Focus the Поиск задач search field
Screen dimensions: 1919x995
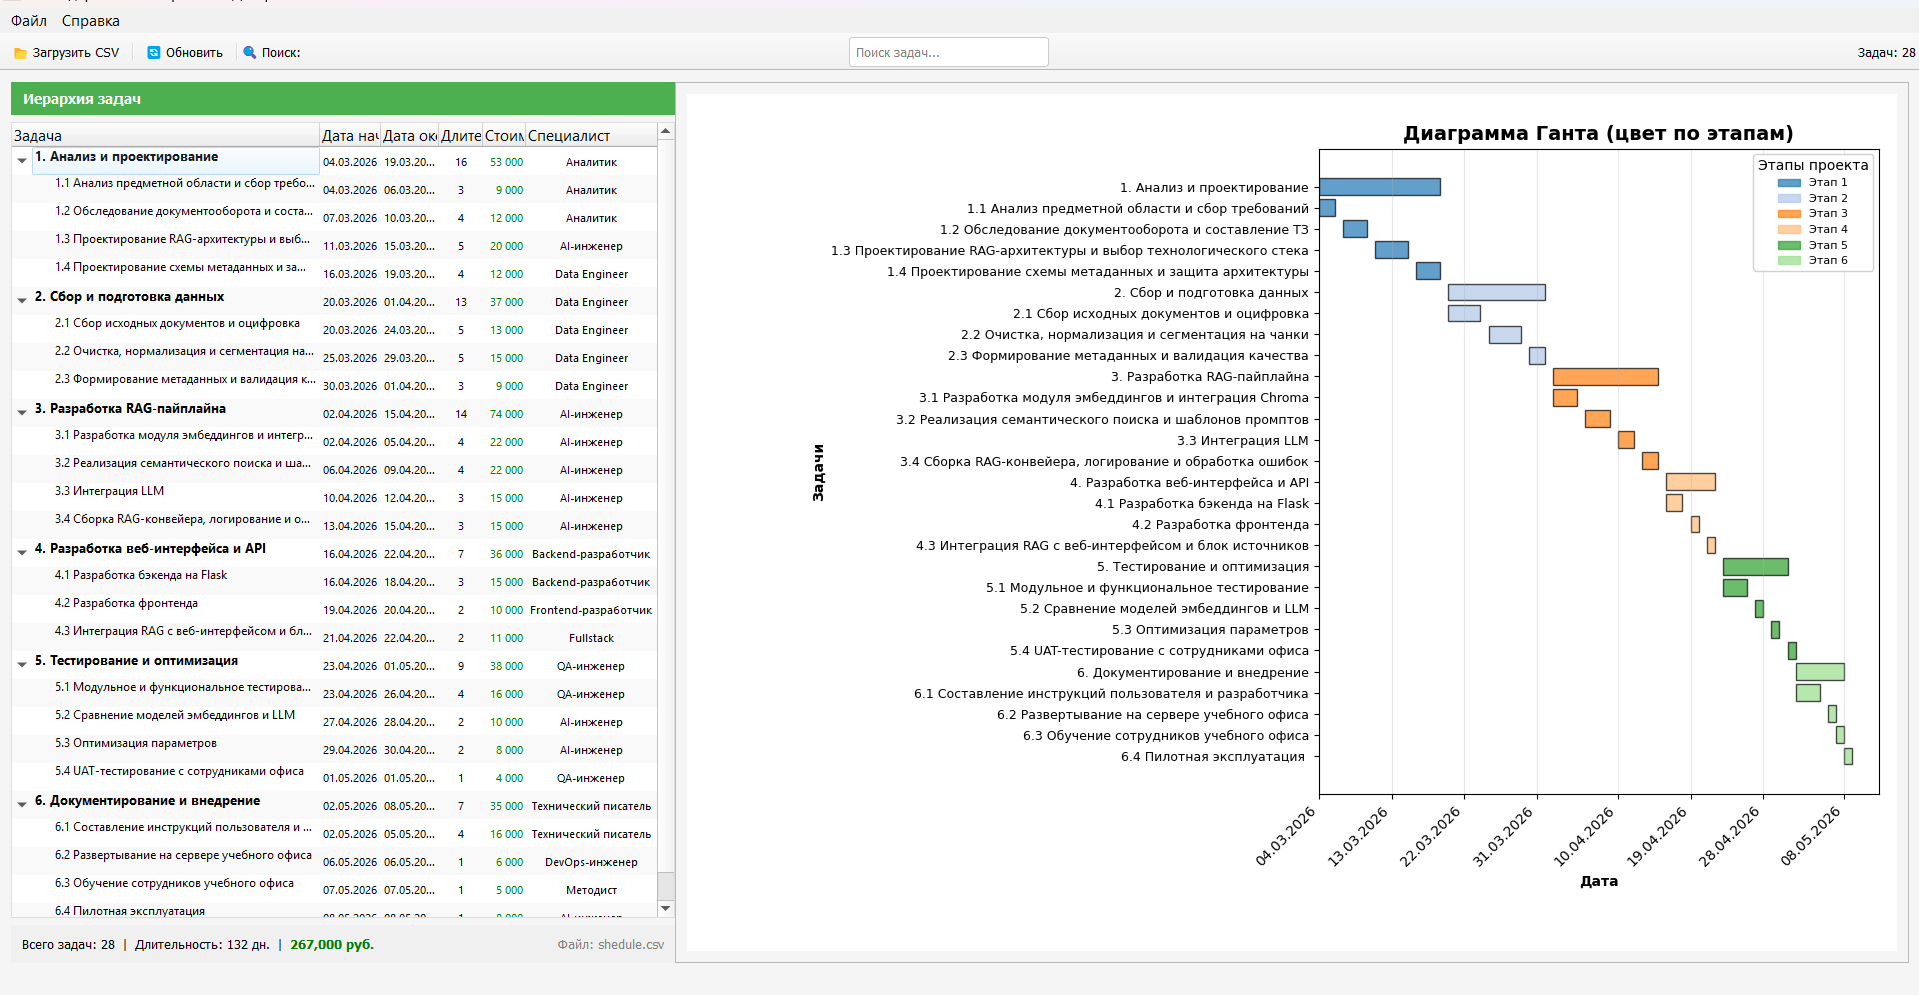tap(948, 52)
